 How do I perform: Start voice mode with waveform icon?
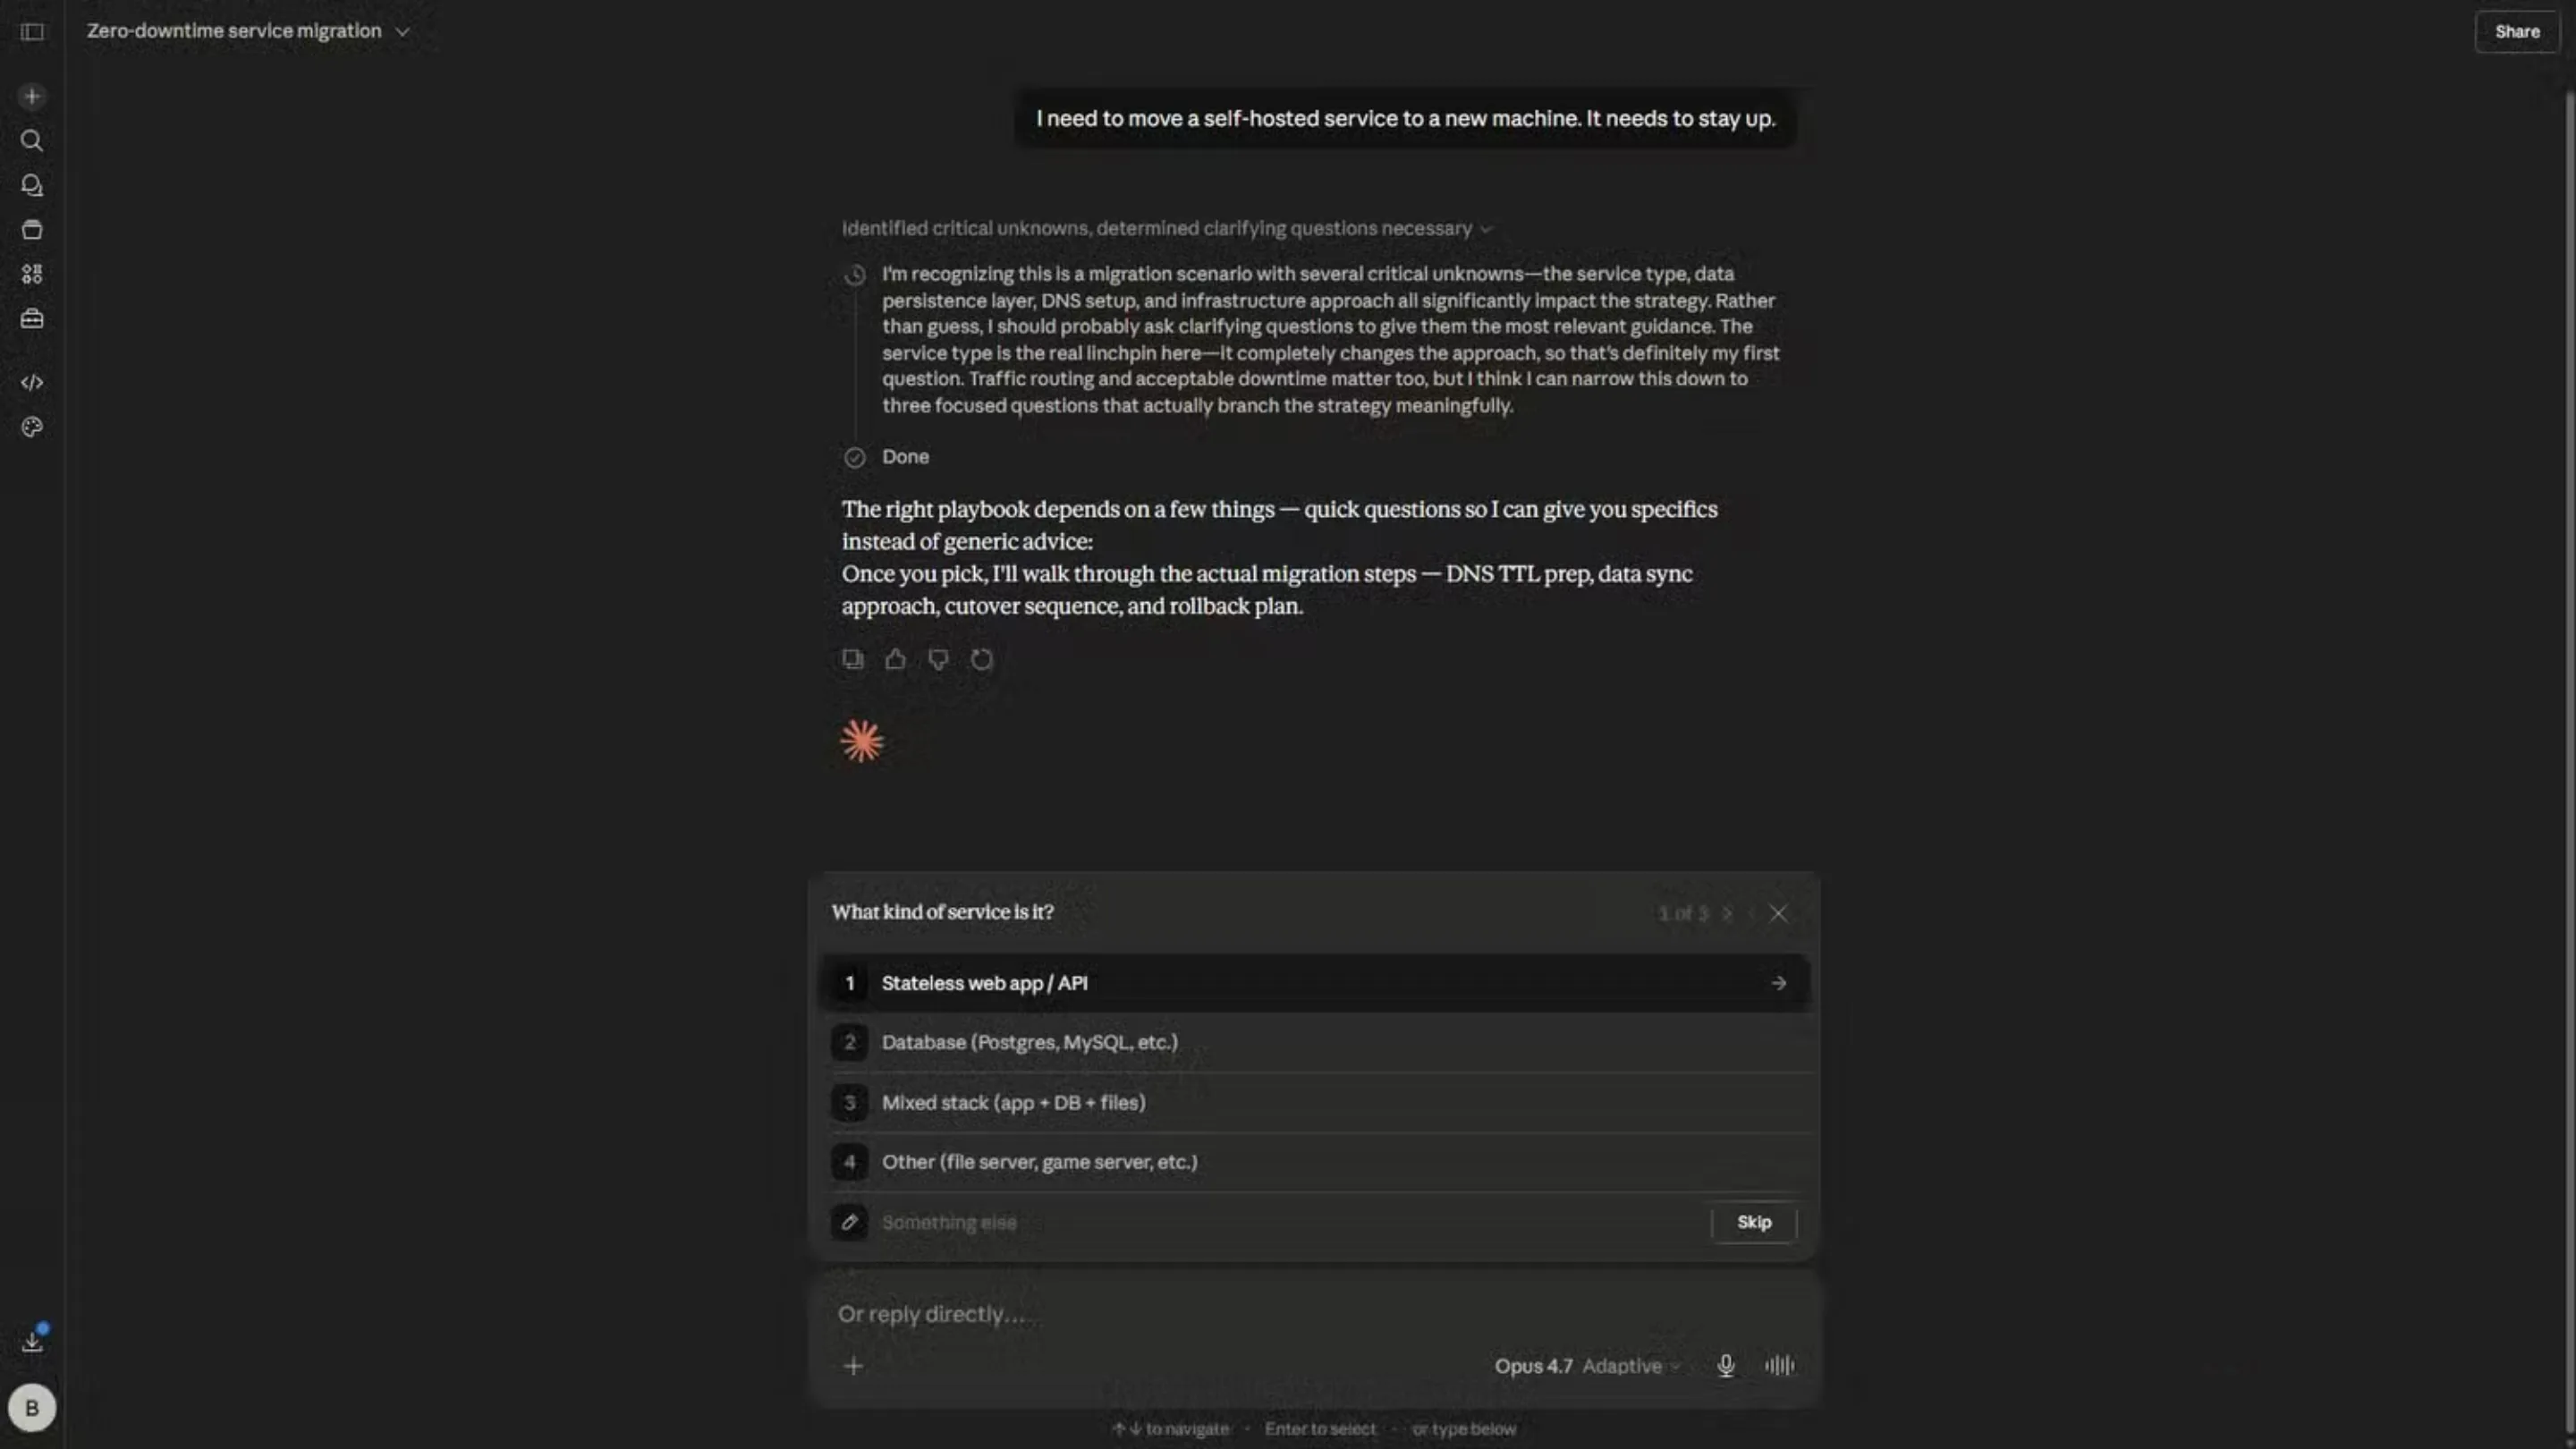click(x=1779, y=1366)
